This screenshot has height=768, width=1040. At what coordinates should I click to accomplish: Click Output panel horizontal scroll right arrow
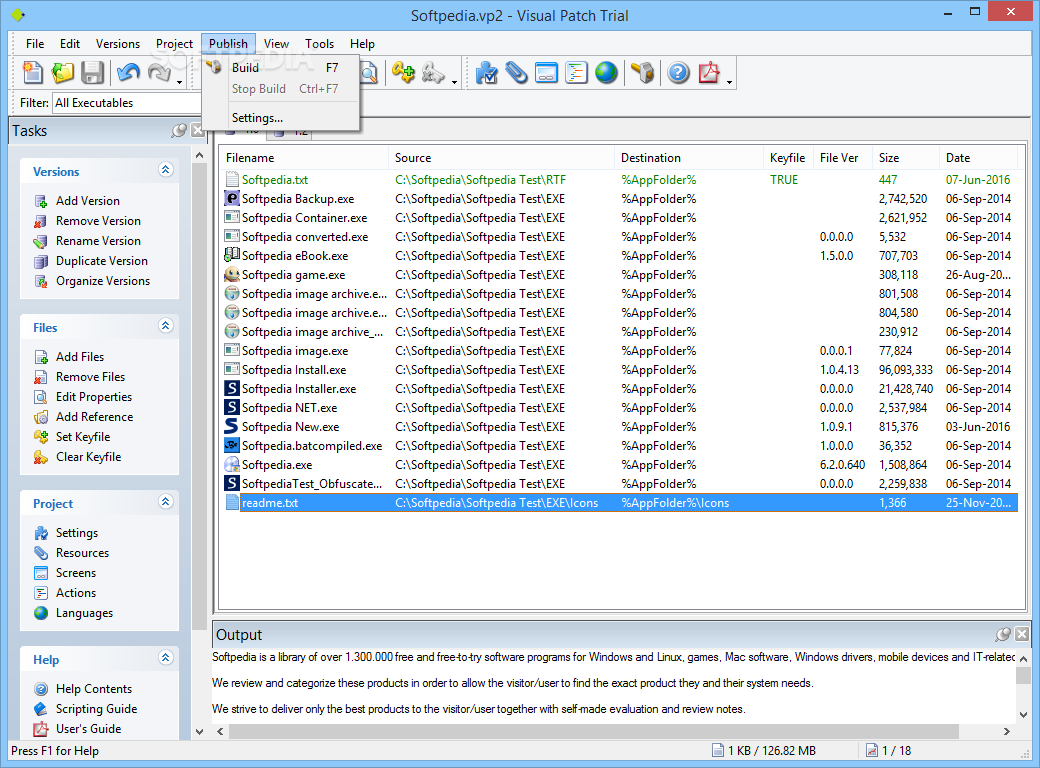[1007, 732]
